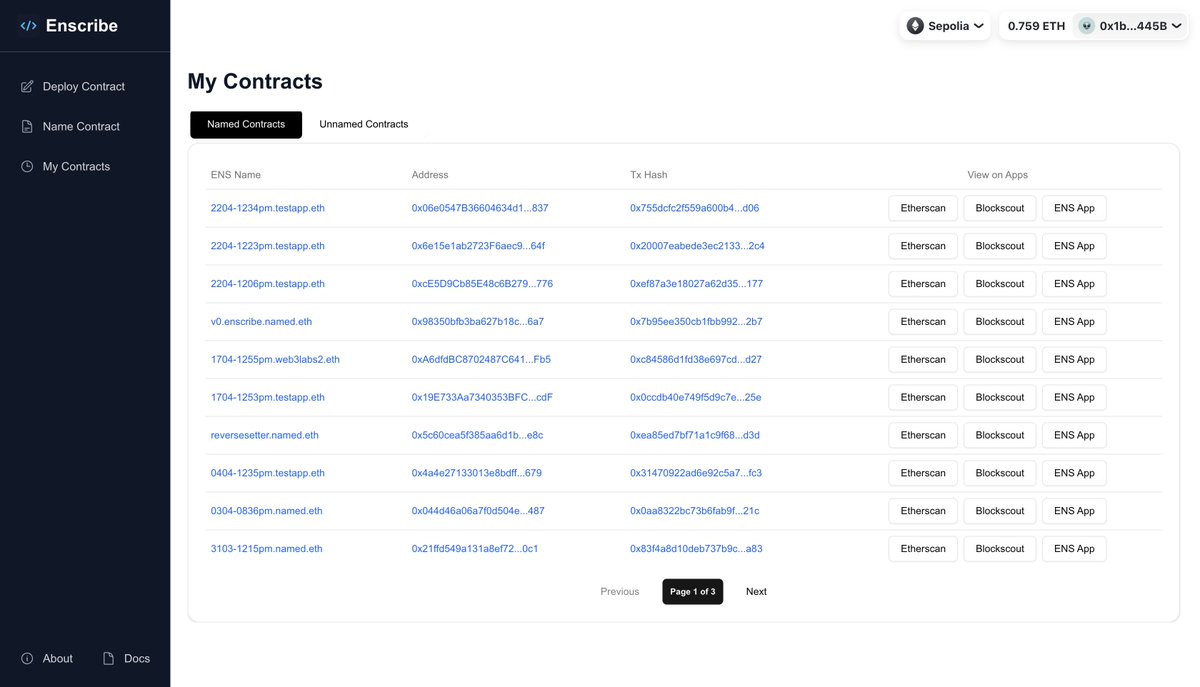Open the 2204-1223pm.testapp.eth ENS name
The height and width of the screenshot is (687, 1200).
point(268,246)
